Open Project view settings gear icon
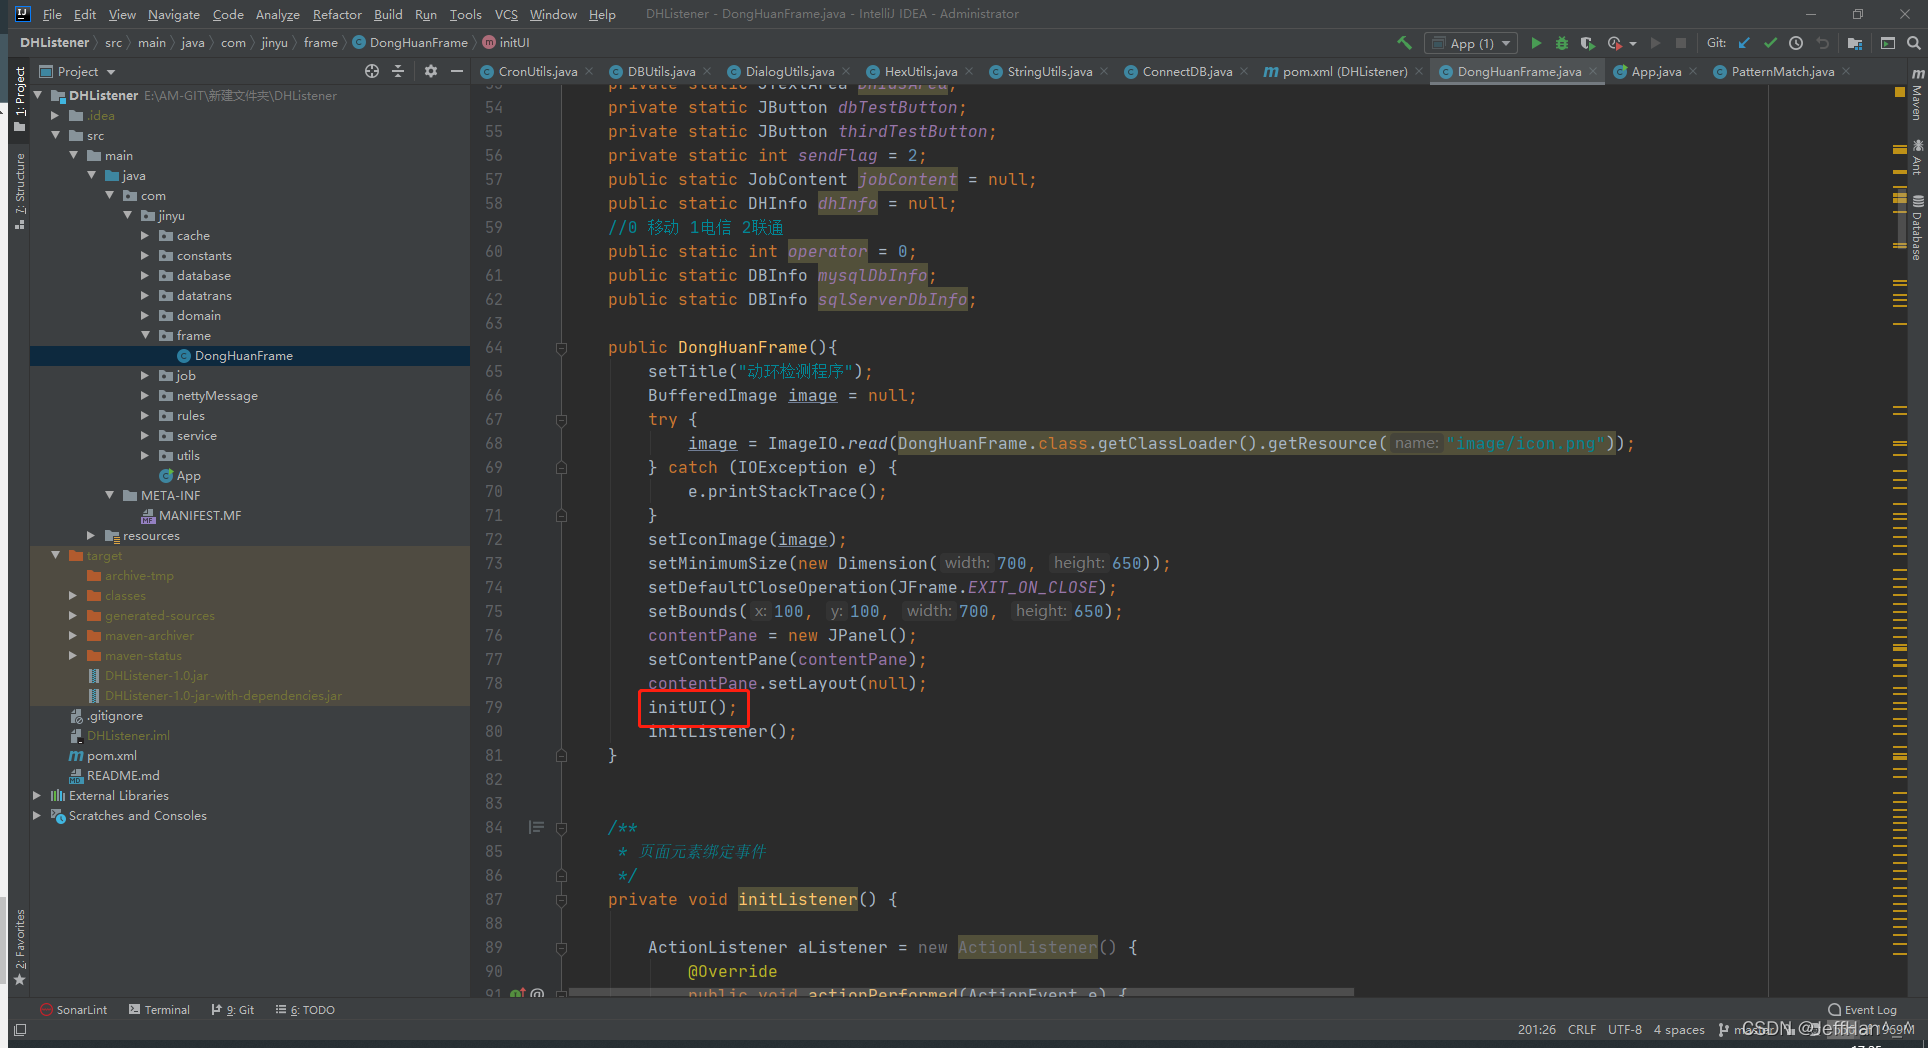This screenshot has width=1928, height=1048. click(429, 71)
